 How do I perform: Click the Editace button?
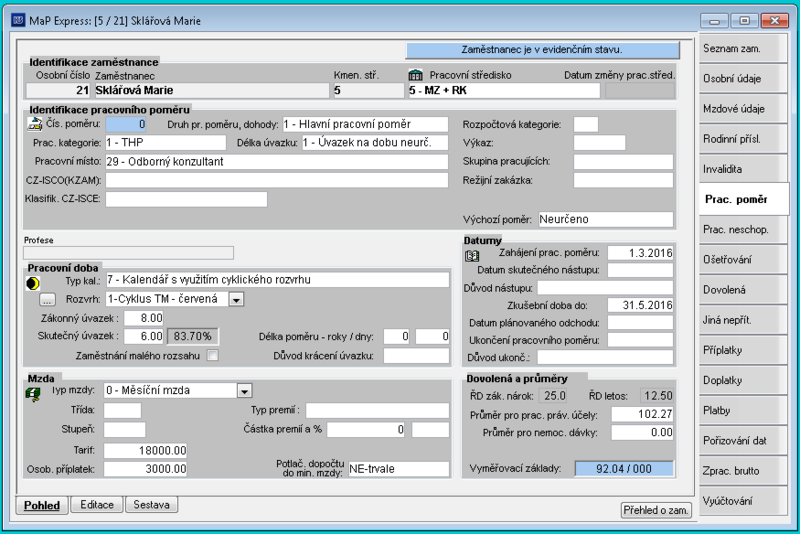tap(97, 504)
